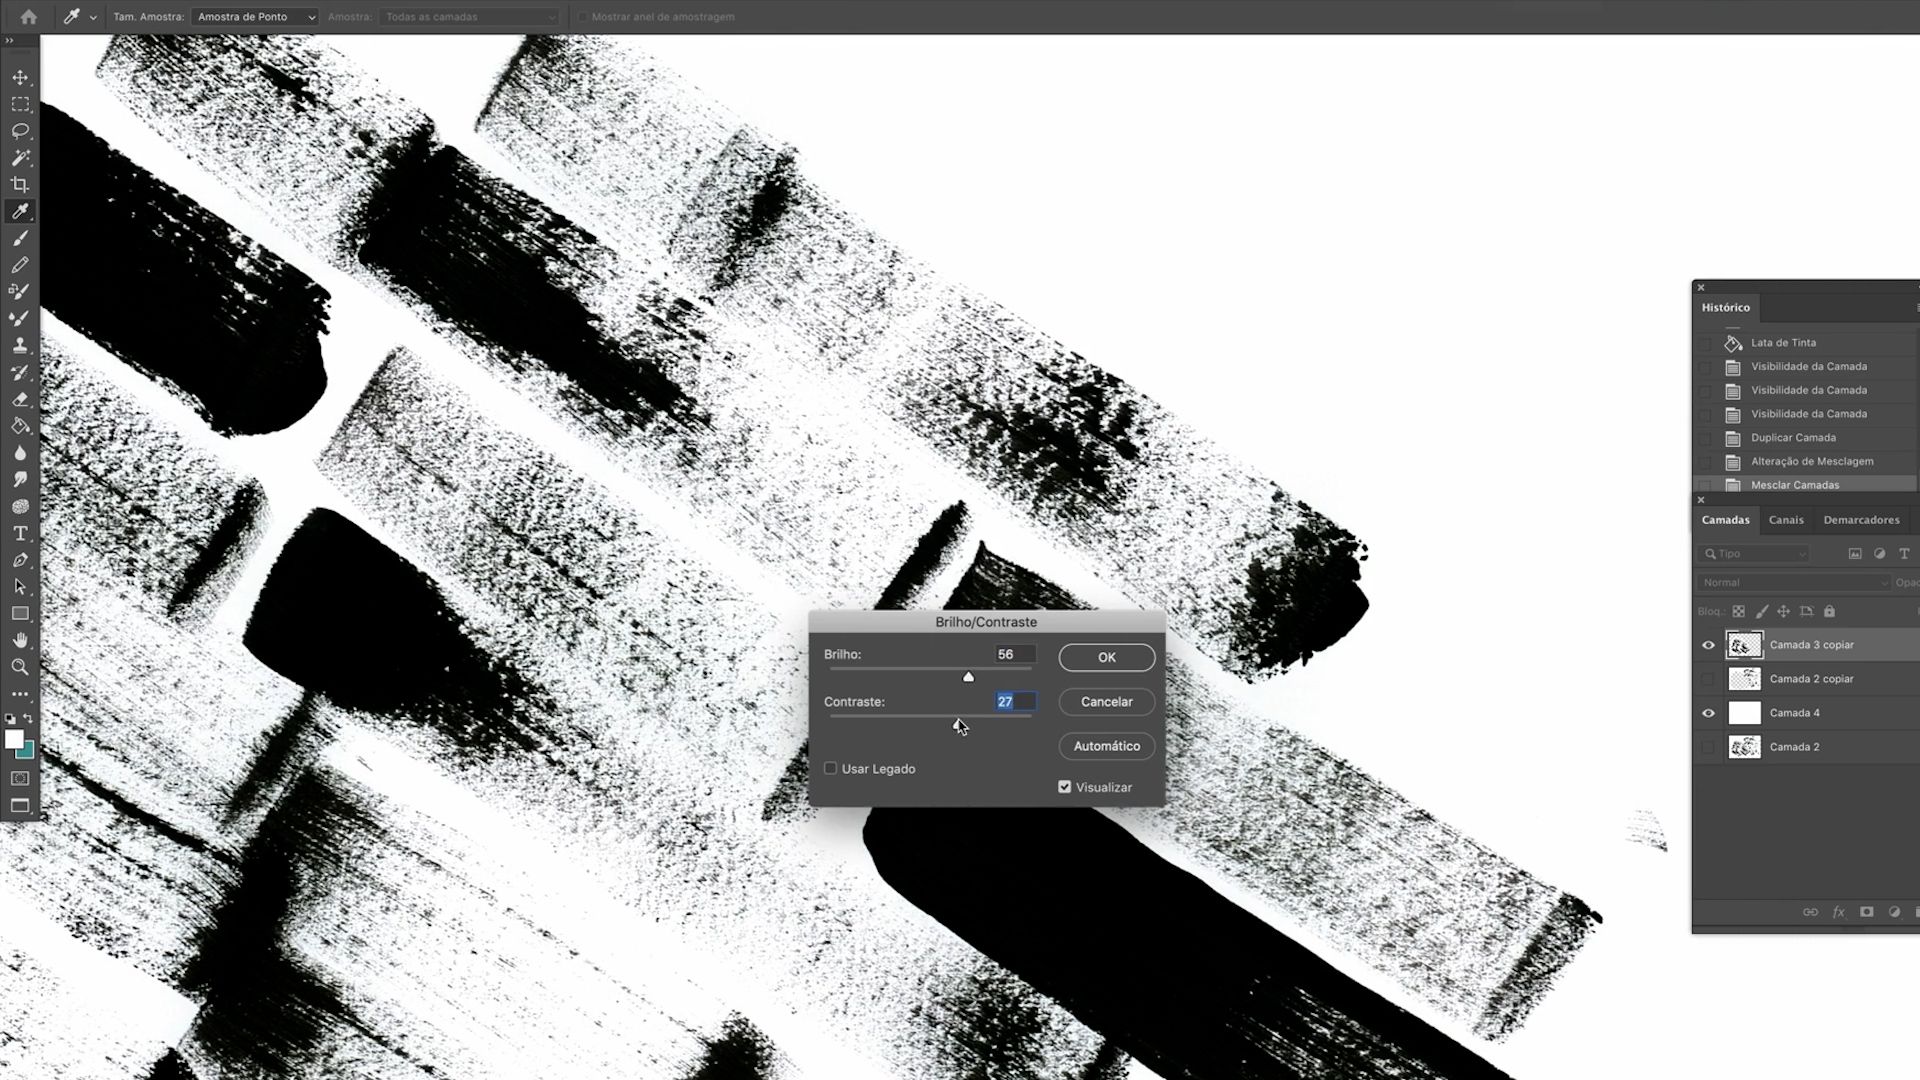Viewport: 1920px width, 1080px height.
Task: Click the link layers icon
Action: [1810, 912]
